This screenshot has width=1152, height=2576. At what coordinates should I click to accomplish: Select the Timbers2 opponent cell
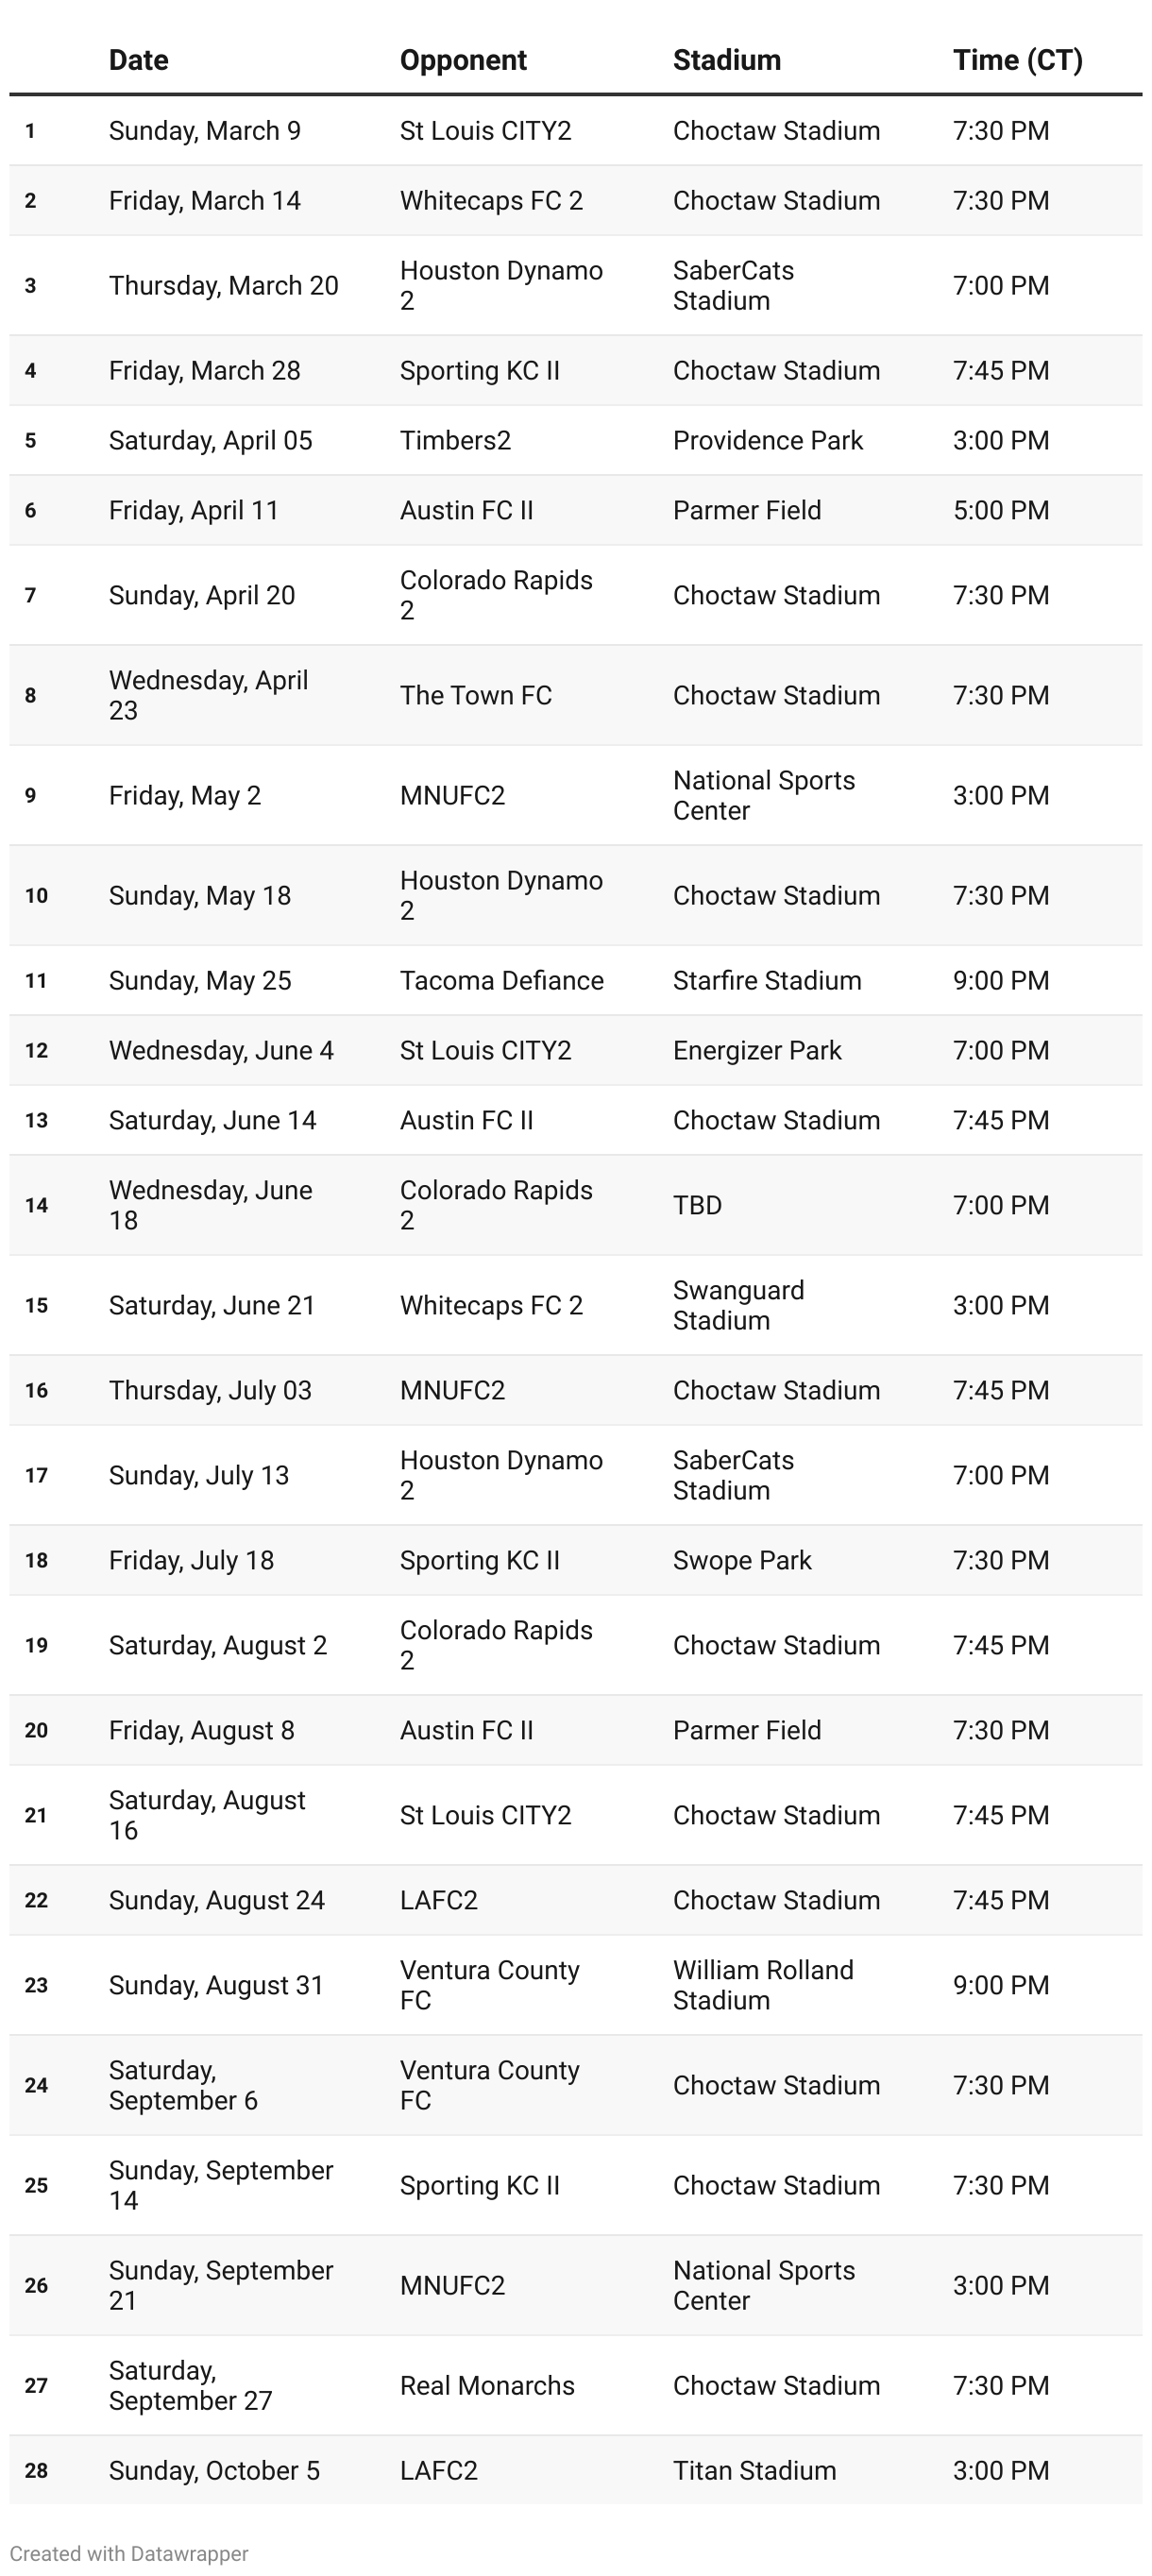point(455,440)
